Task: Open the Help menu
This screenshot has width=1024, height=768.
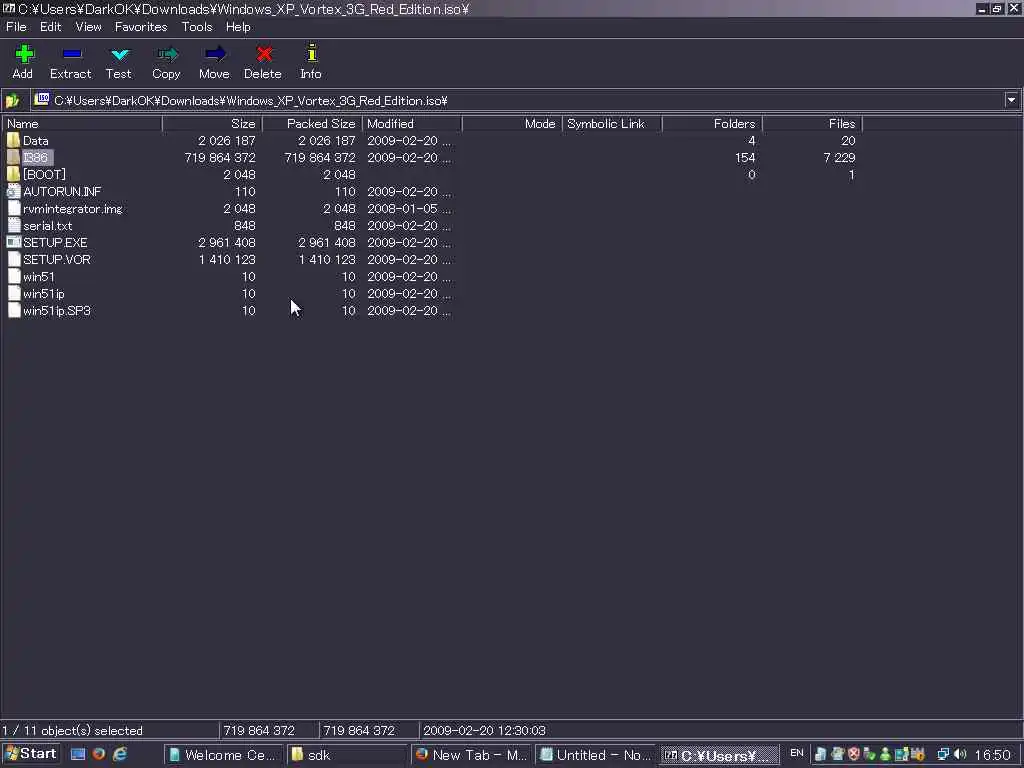Action: click(238, 27)
